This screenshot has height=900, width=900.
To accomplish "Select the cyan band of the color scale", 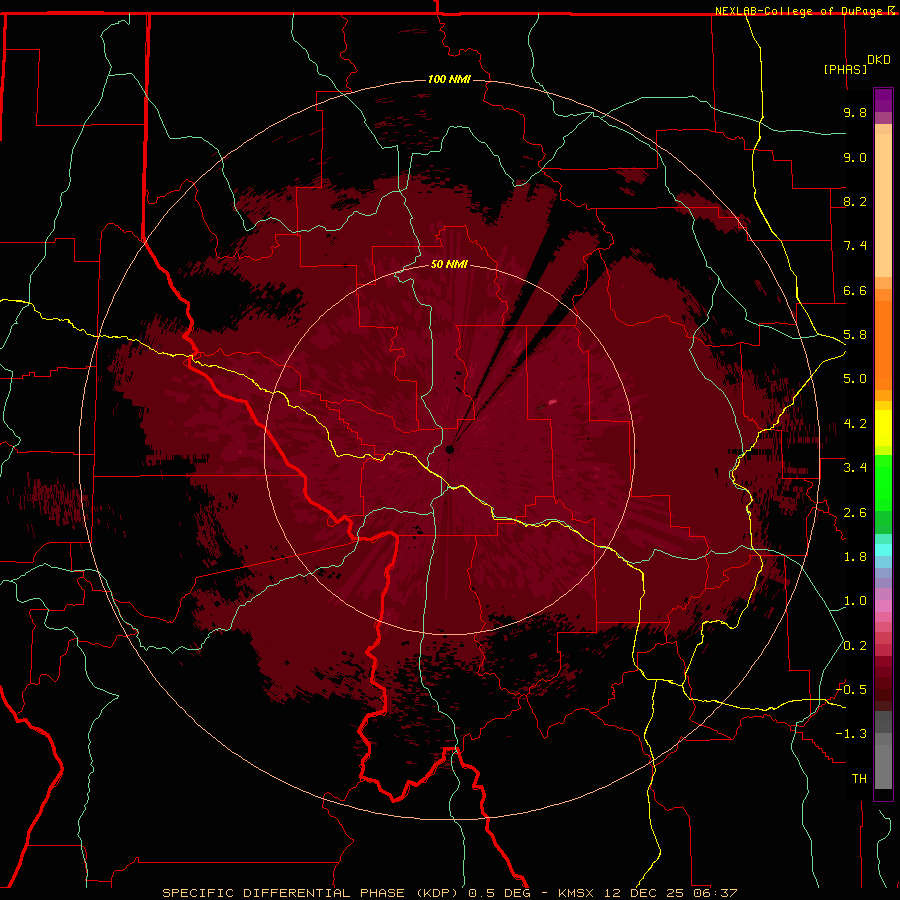I will coord(883,550).
